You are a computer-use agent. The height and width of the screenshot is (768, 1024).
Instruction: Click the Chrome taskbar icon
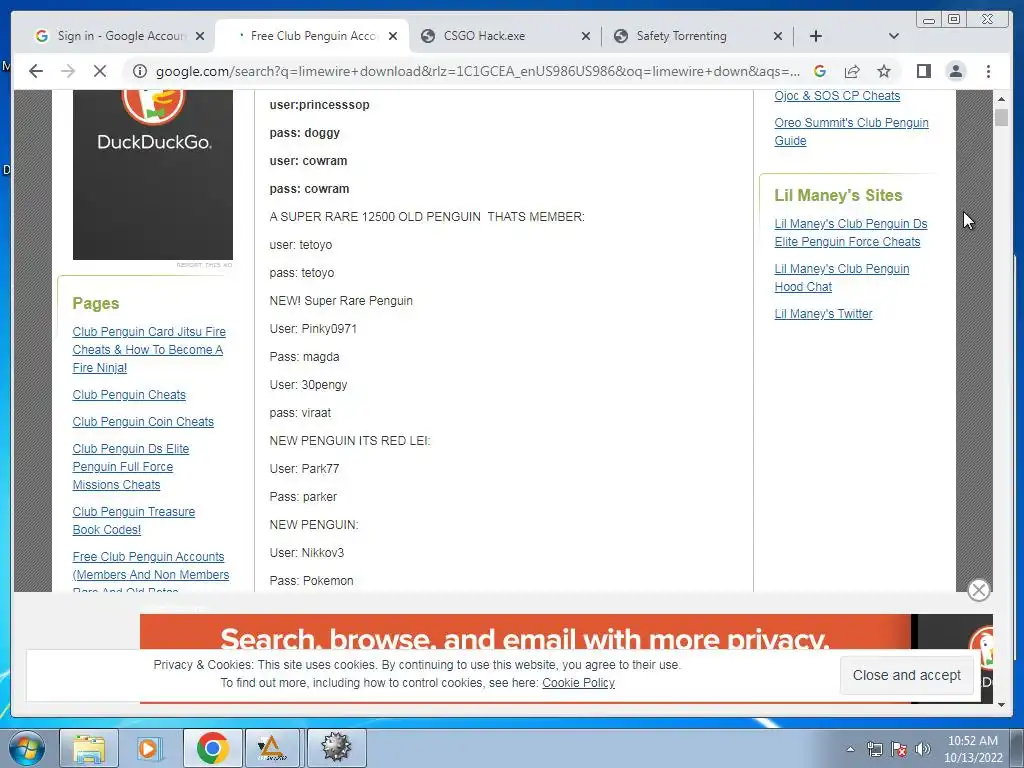click(x=212, y=748)
